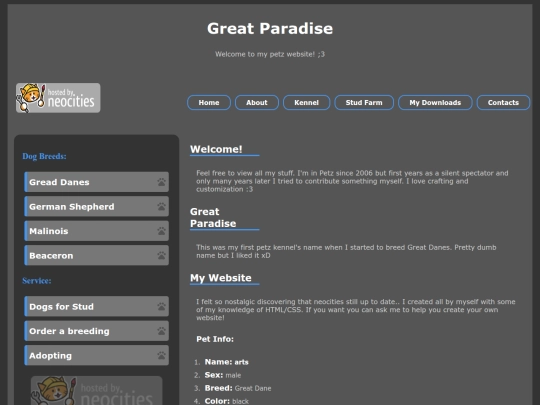540x405 pixels.
Task: Click the 'Sex: male' list entry
Action: click(223, 375)
